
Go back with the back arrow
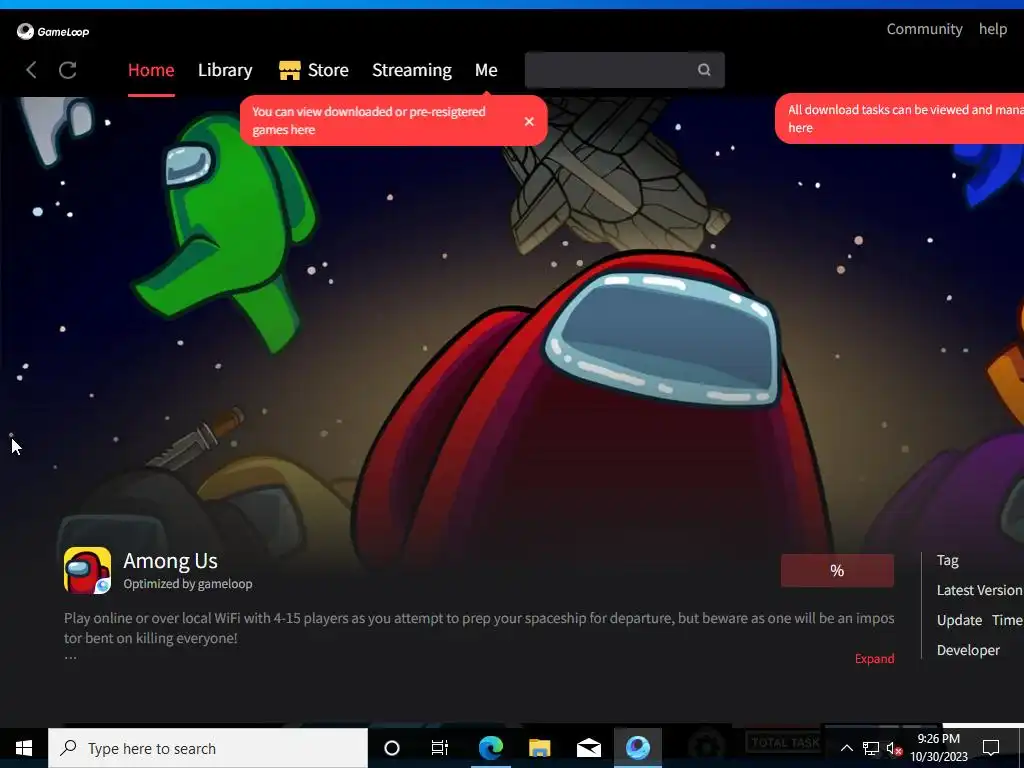click(31, 70)
